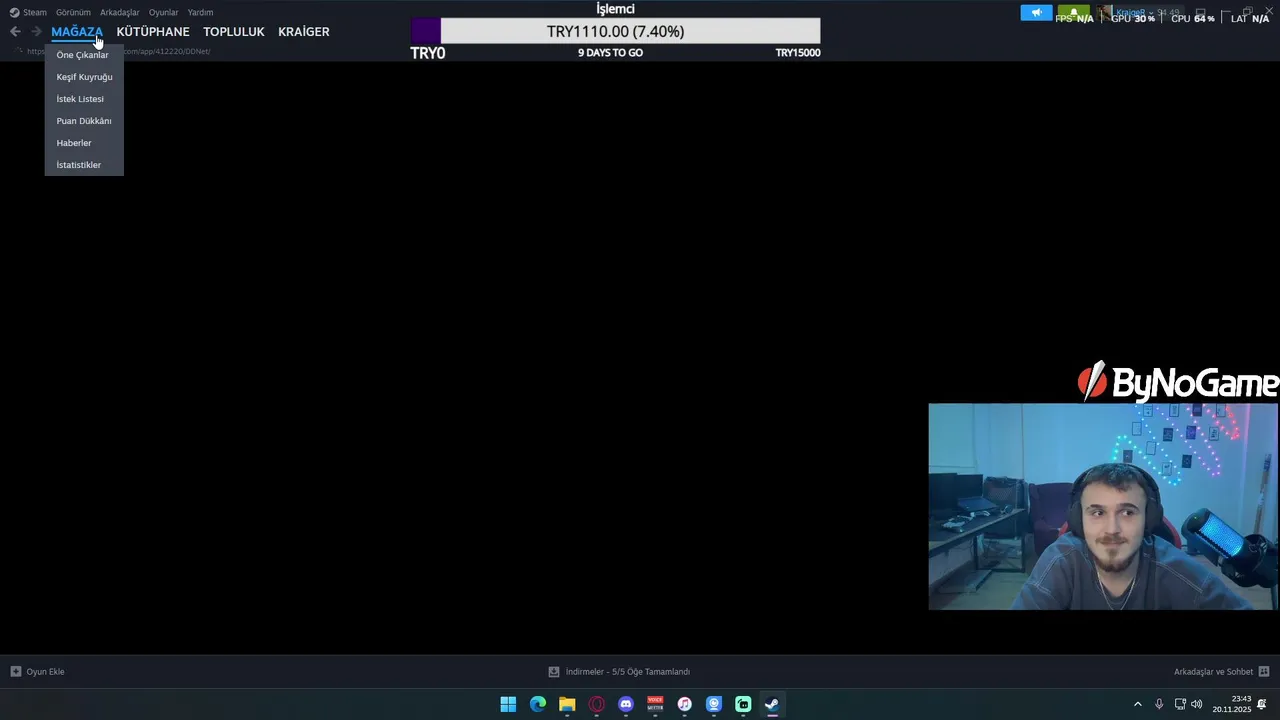
Task: Open the KRAİGER profile tab
Action: tap(304, 32)
